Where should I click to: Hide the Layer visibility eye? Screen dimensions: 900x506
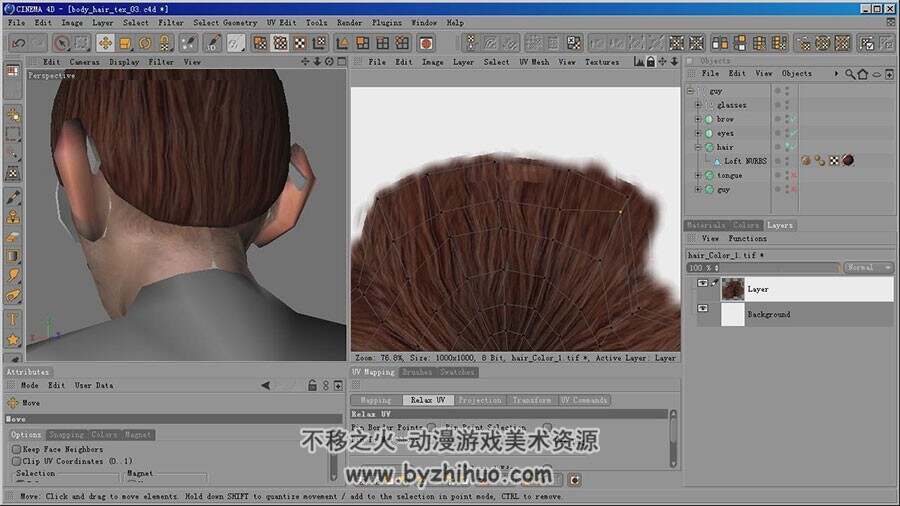[703, 283]
